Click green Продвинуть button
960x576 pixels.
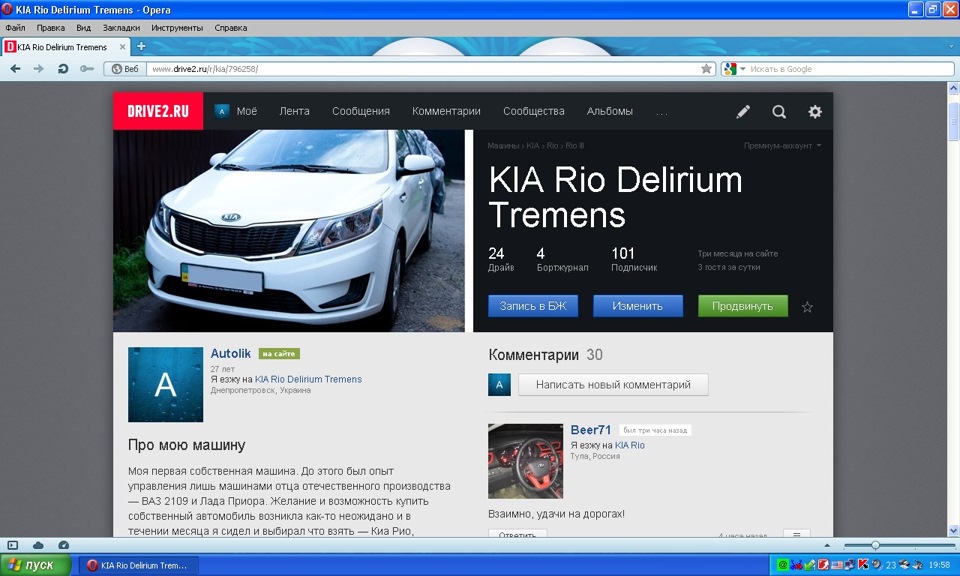[743, 306]
